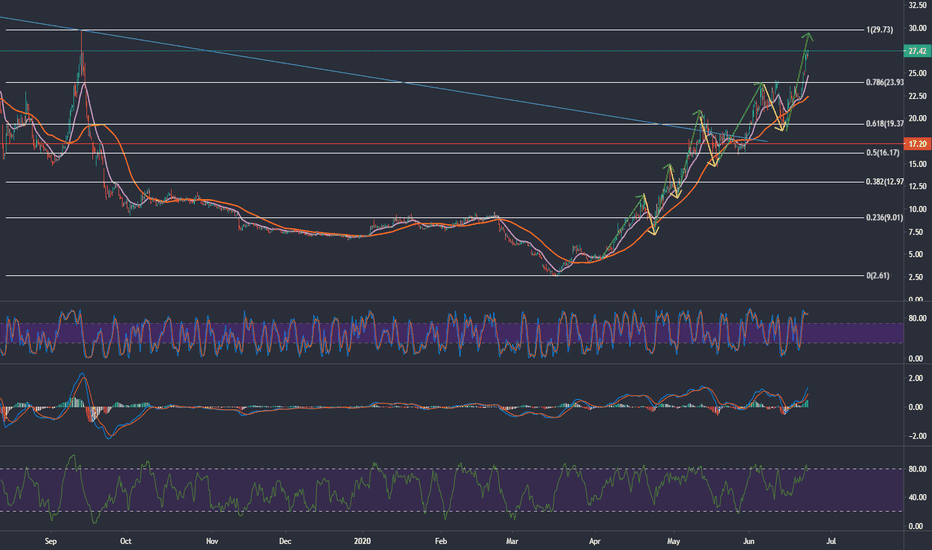Click the Oct label on time axis
The height and width of the screenshot is (550, 932).
tap(125, 541)
